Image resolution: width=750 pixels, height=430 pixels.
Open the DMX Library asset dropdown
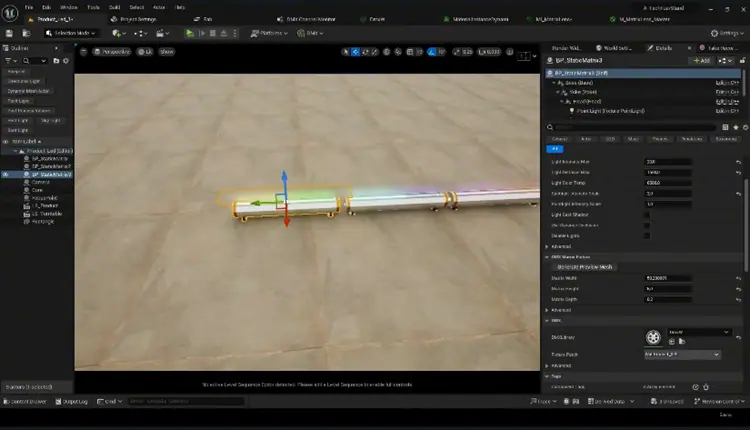click(699, 332)
